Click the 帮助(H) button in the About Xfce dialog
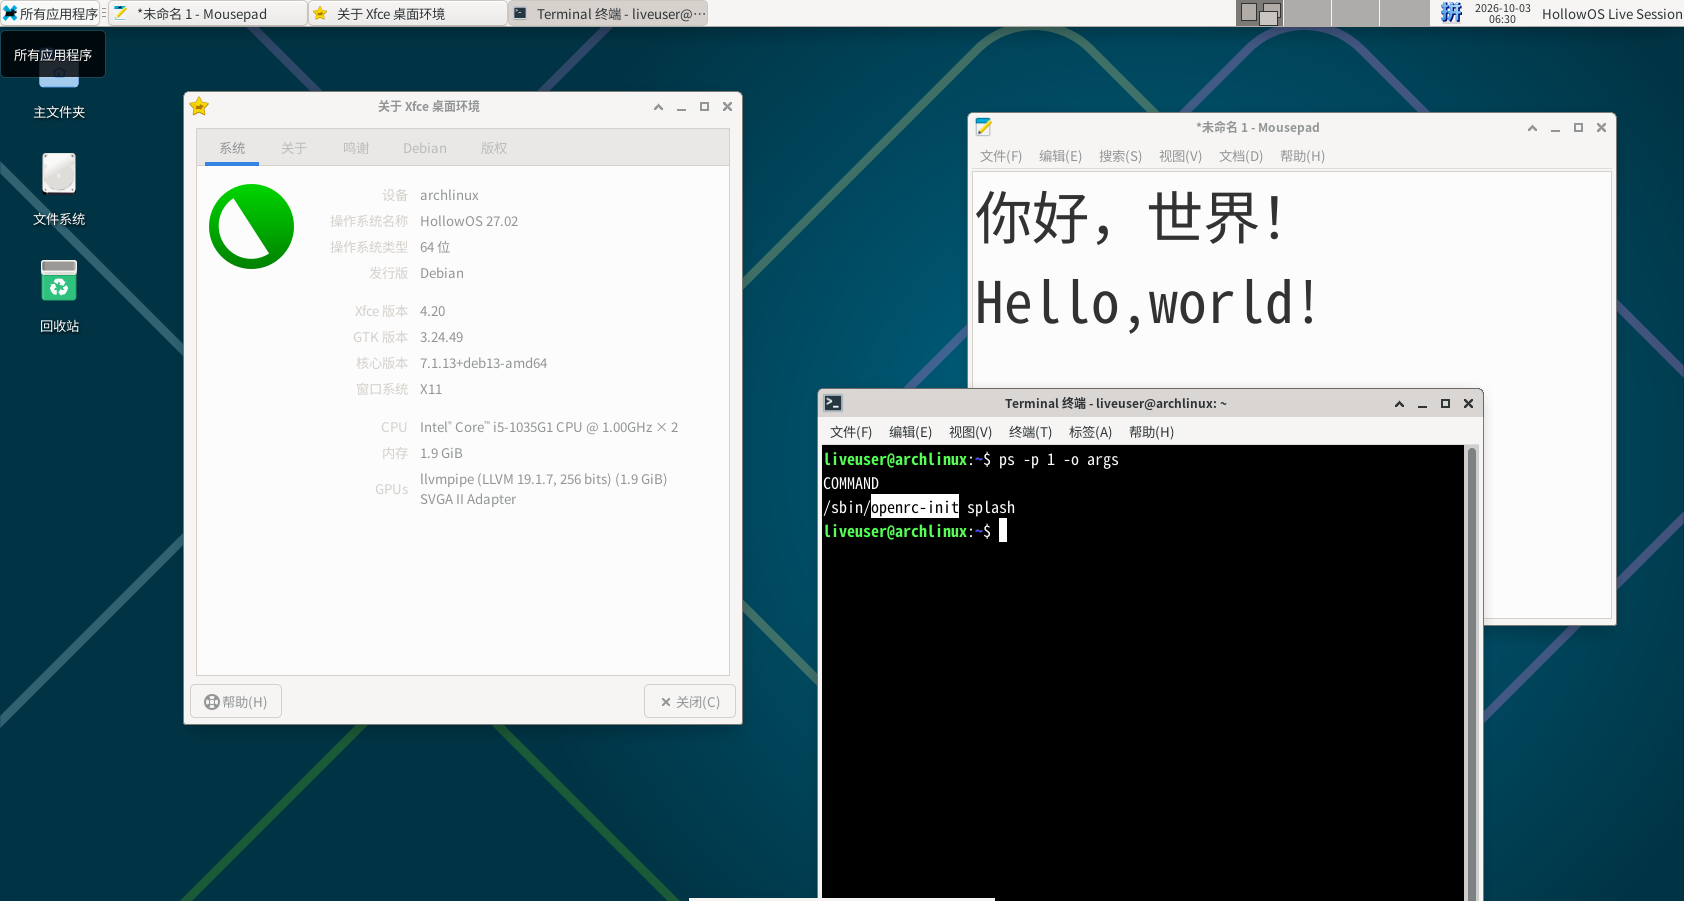 (236, 702)
